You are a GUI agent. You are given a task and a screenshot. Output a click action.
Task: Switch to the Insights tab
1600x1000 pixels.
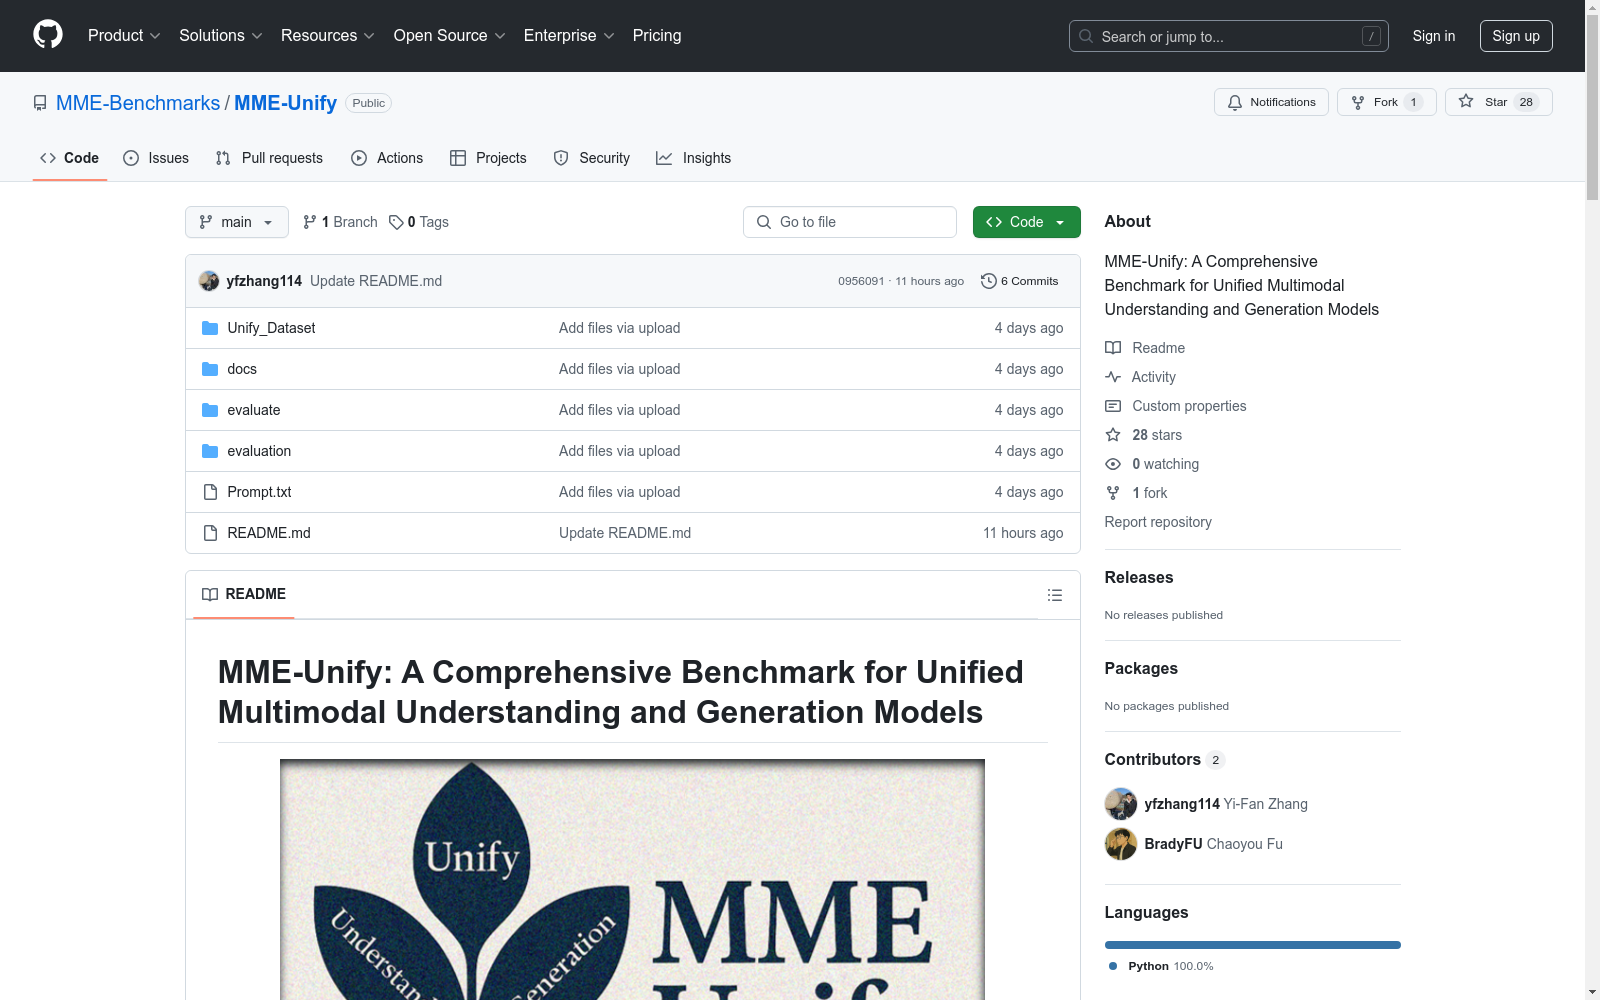694,158
